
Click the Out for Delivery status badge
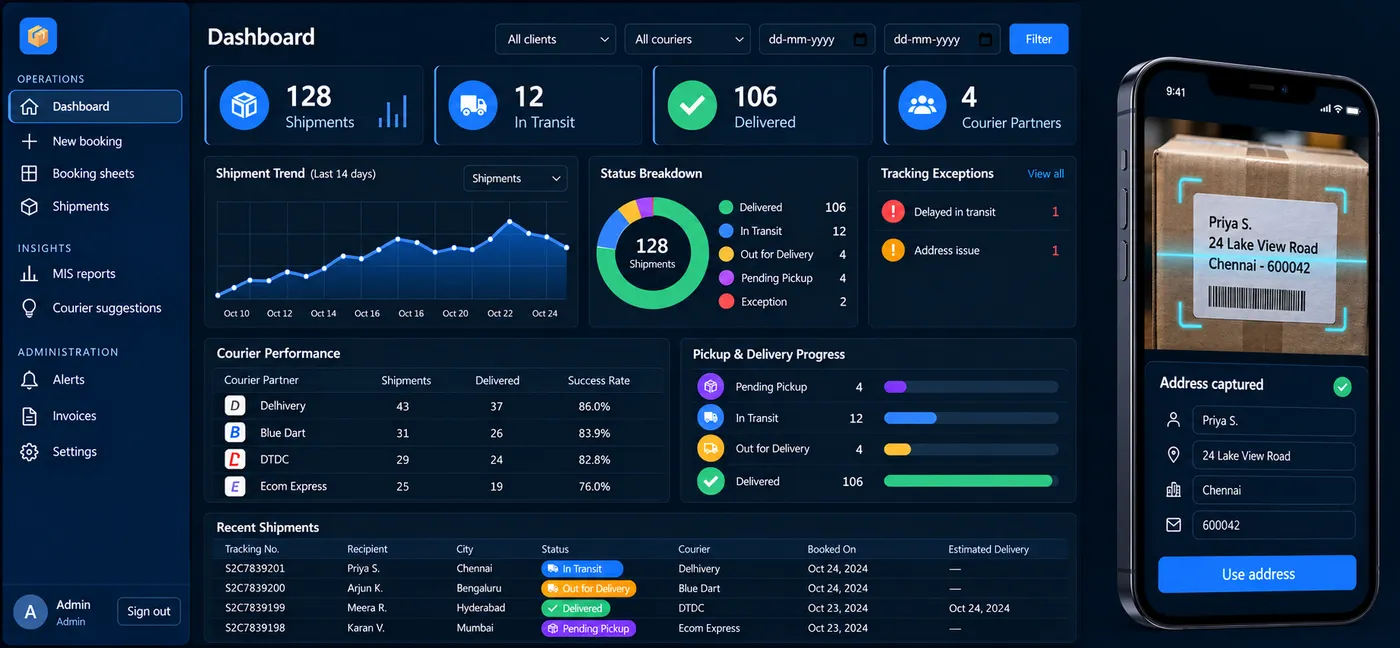pos(588,589)
